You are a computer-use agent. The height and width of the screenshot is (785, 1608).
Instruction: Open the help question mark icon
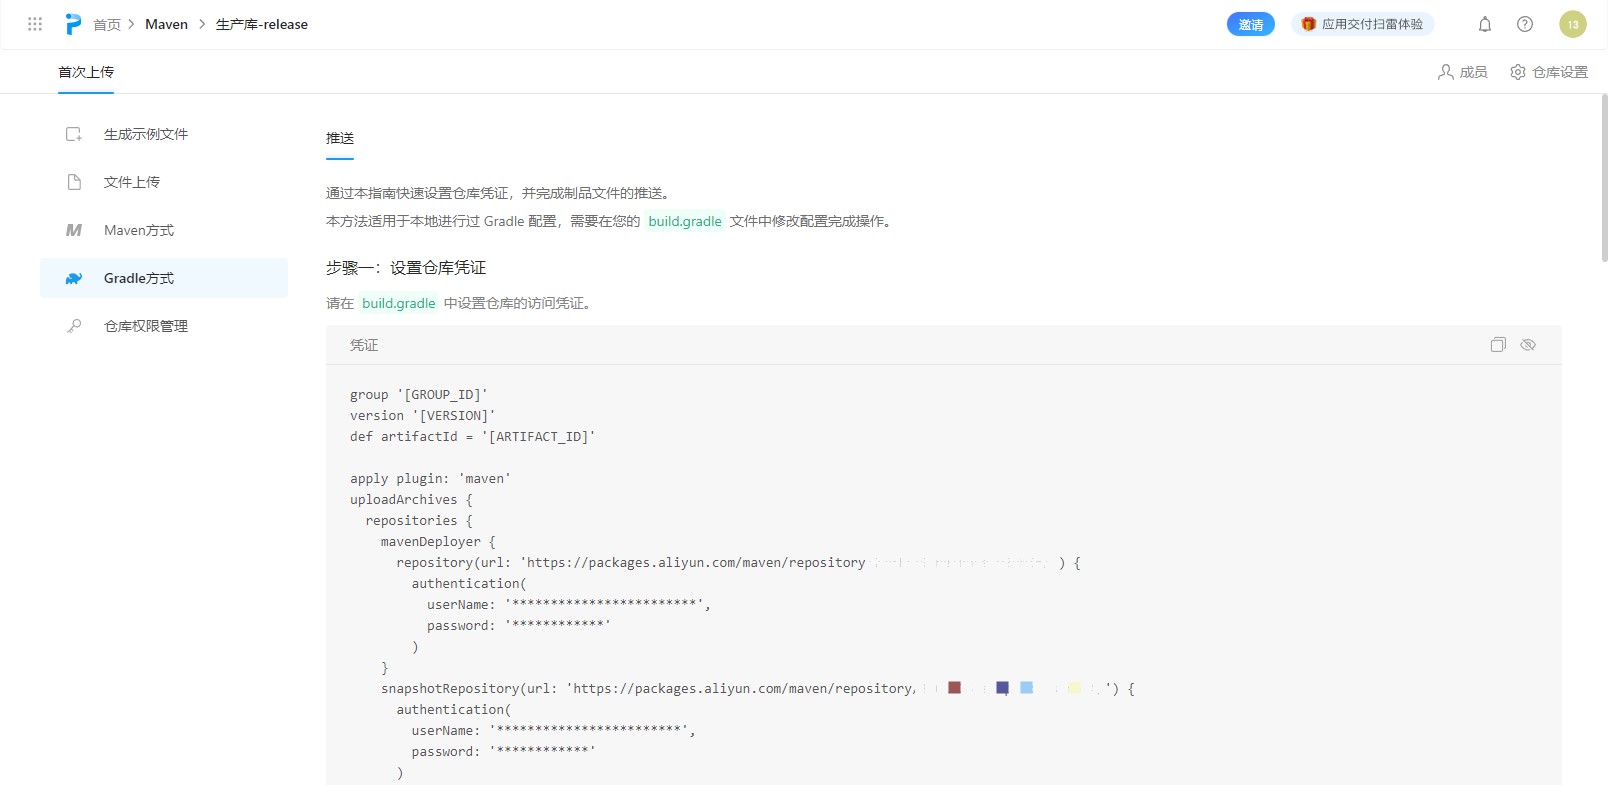coord(1525,24)
